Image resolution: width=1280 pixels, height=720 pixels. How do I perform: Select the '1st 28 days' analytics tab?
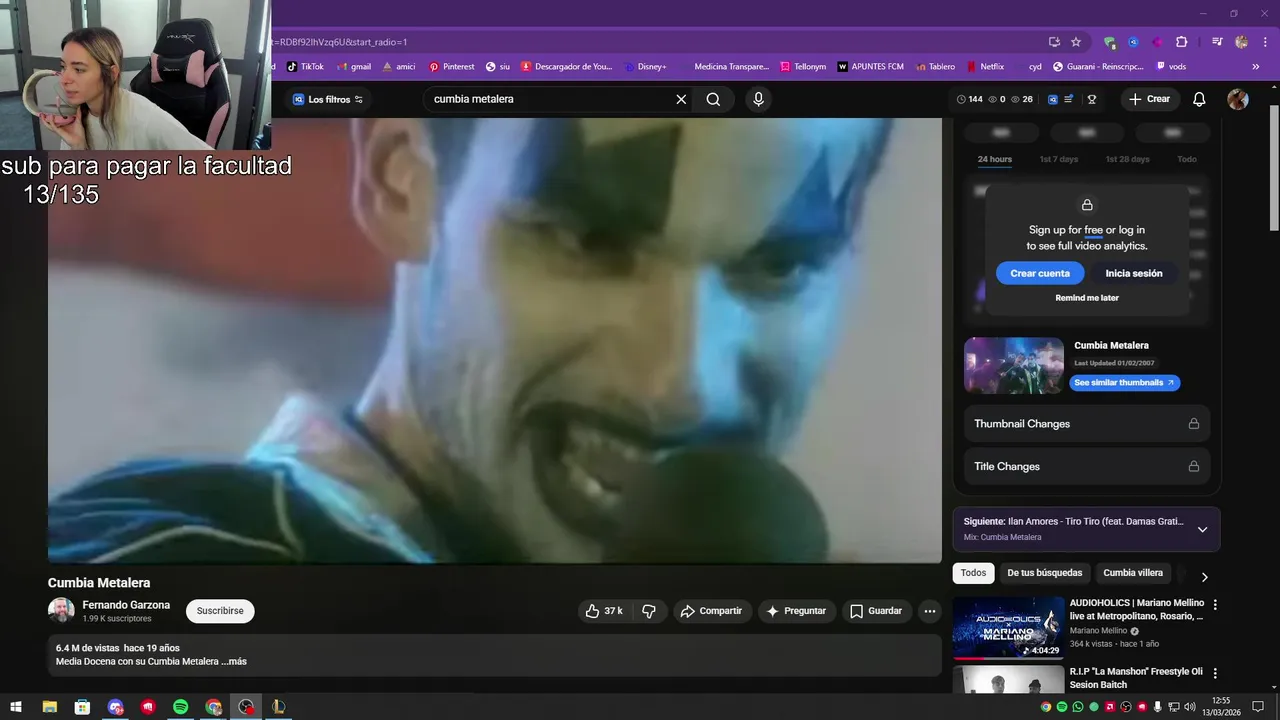(1127, 160)
